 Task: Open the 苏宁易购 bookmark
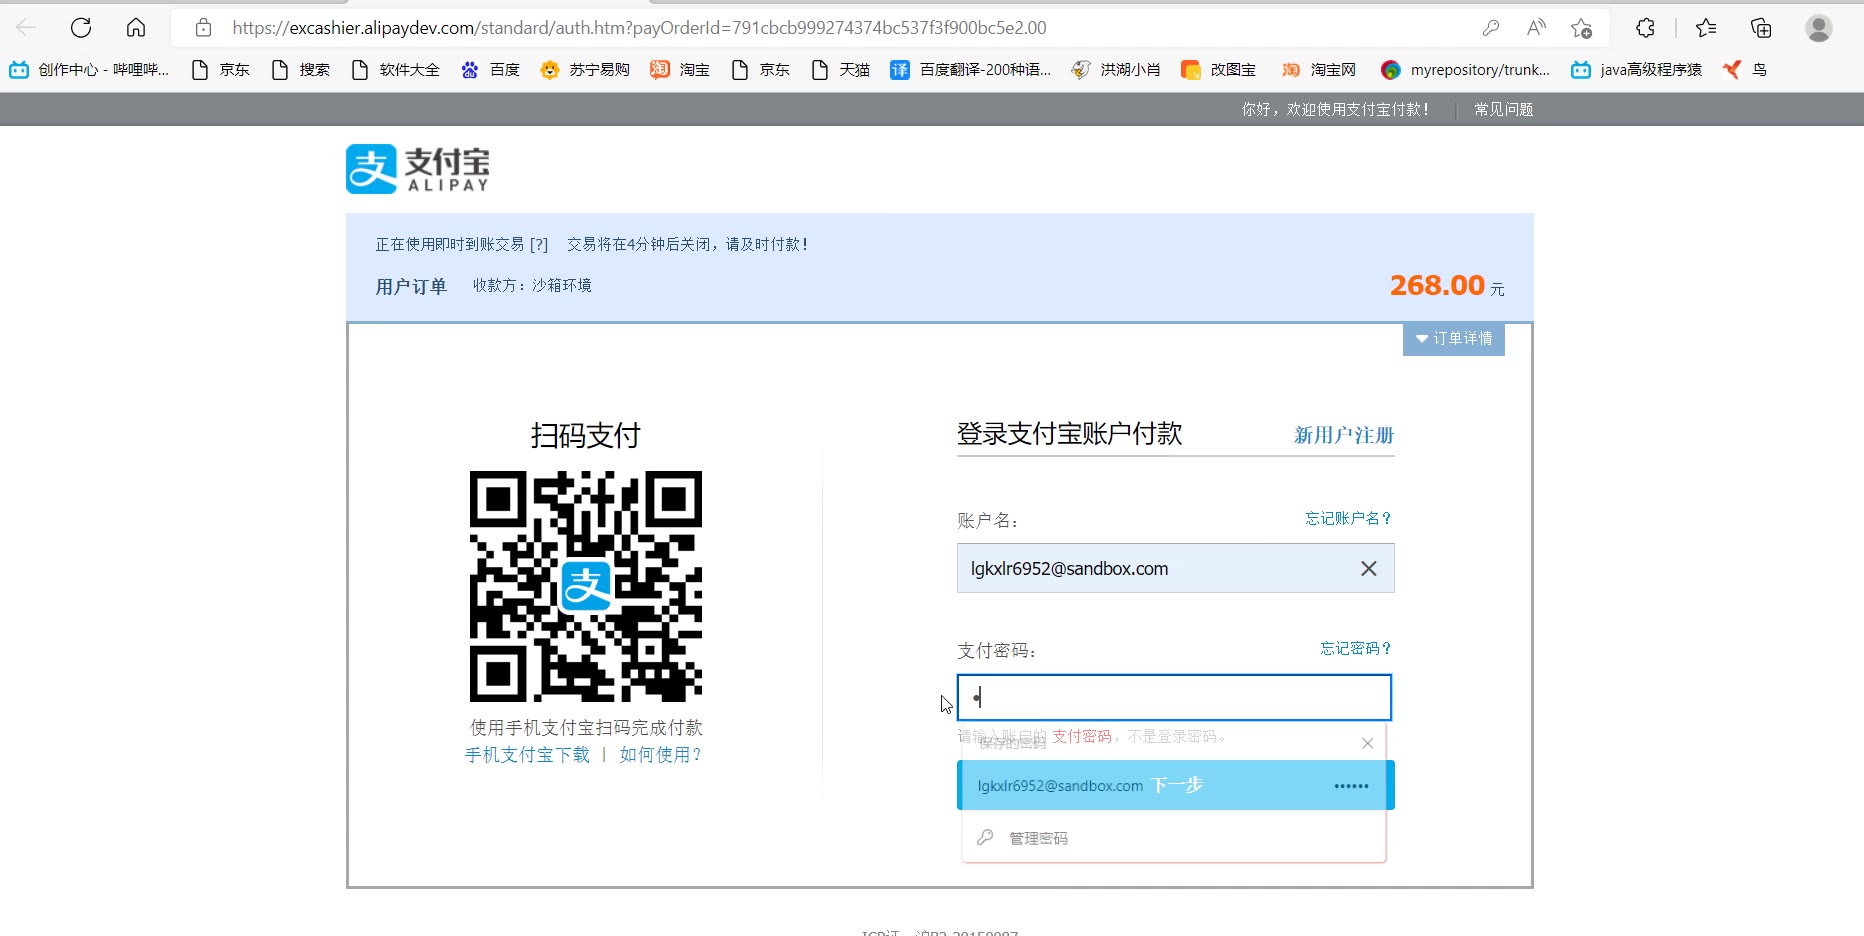click(x=585, y=69)
